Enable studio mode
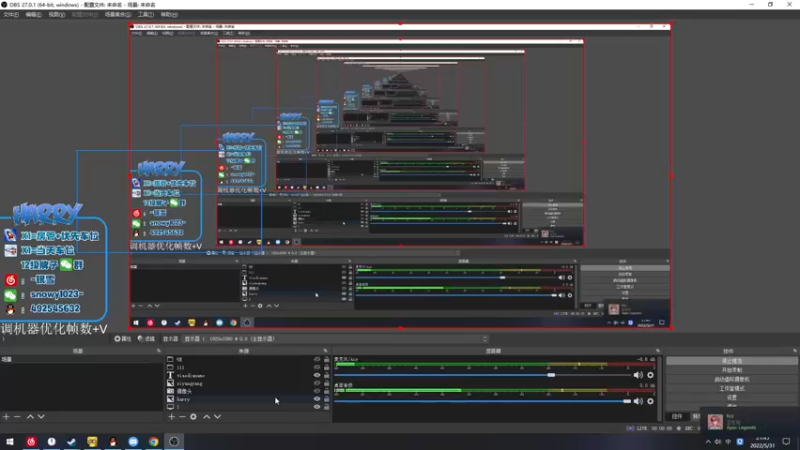This screenshot has height=450, width=800. point(732,388)
